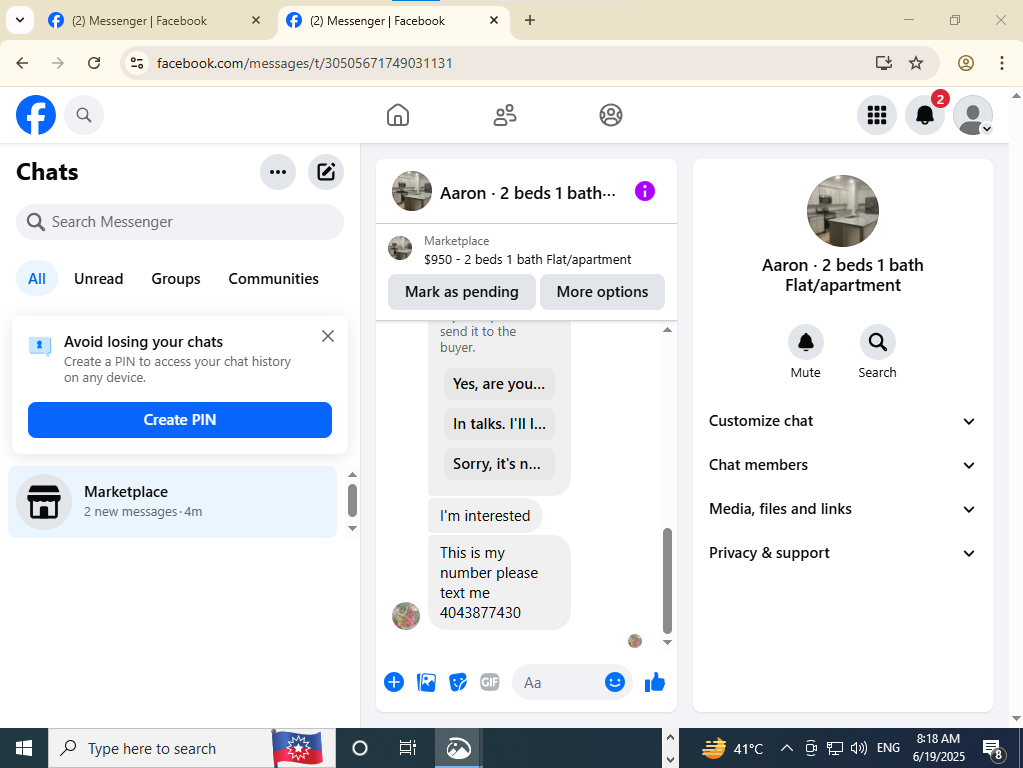Open conversation information purple i icon

tap(645, 191)
